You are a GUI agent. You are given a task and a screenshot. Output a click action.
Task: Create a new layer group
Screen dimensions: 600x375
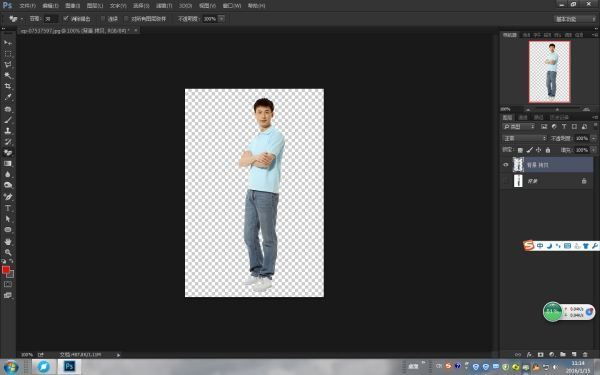[x=562, y=355]
